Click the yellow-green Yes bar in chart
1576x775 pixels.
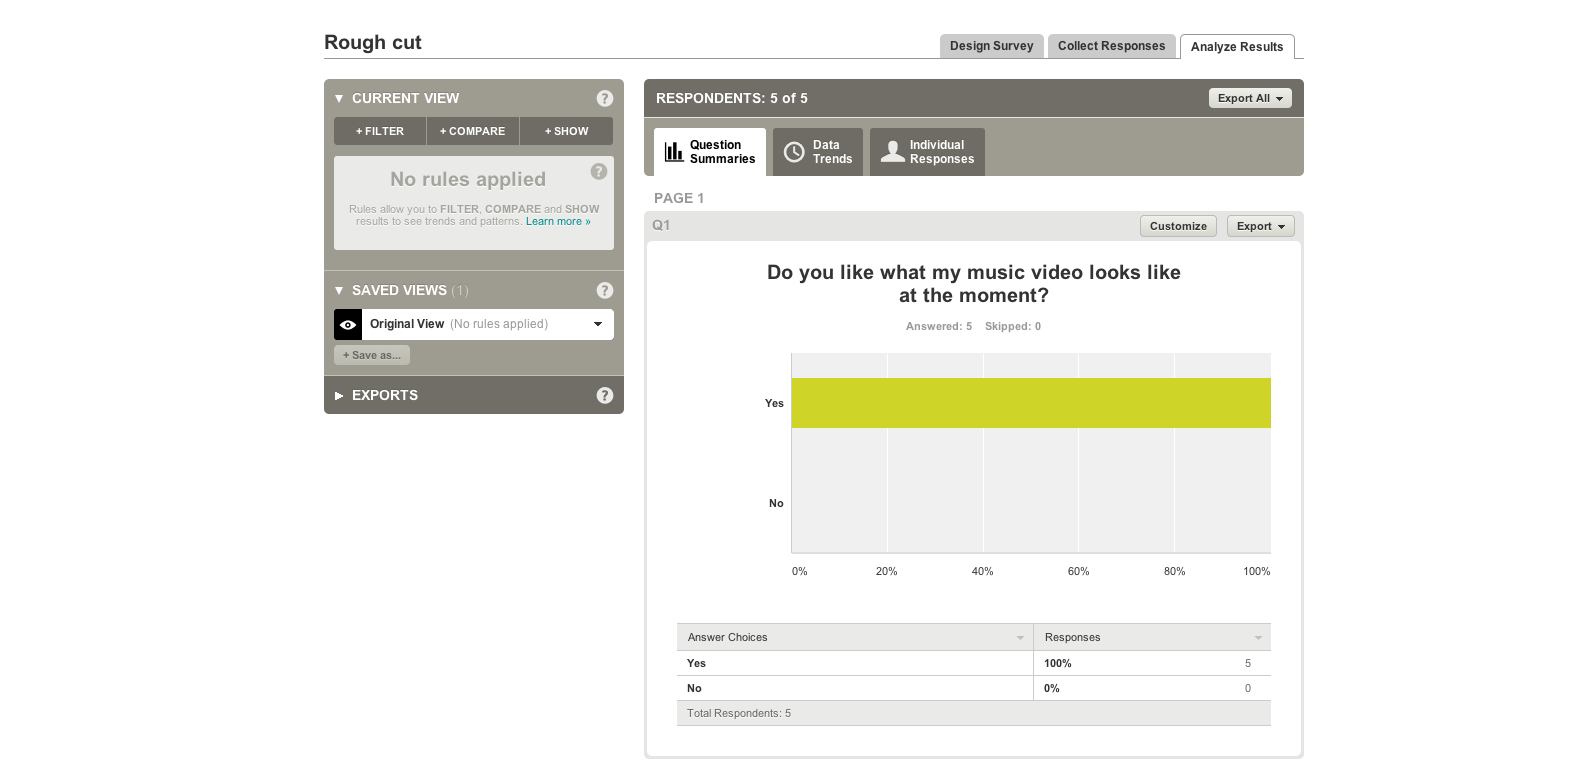click(1030, 403)
